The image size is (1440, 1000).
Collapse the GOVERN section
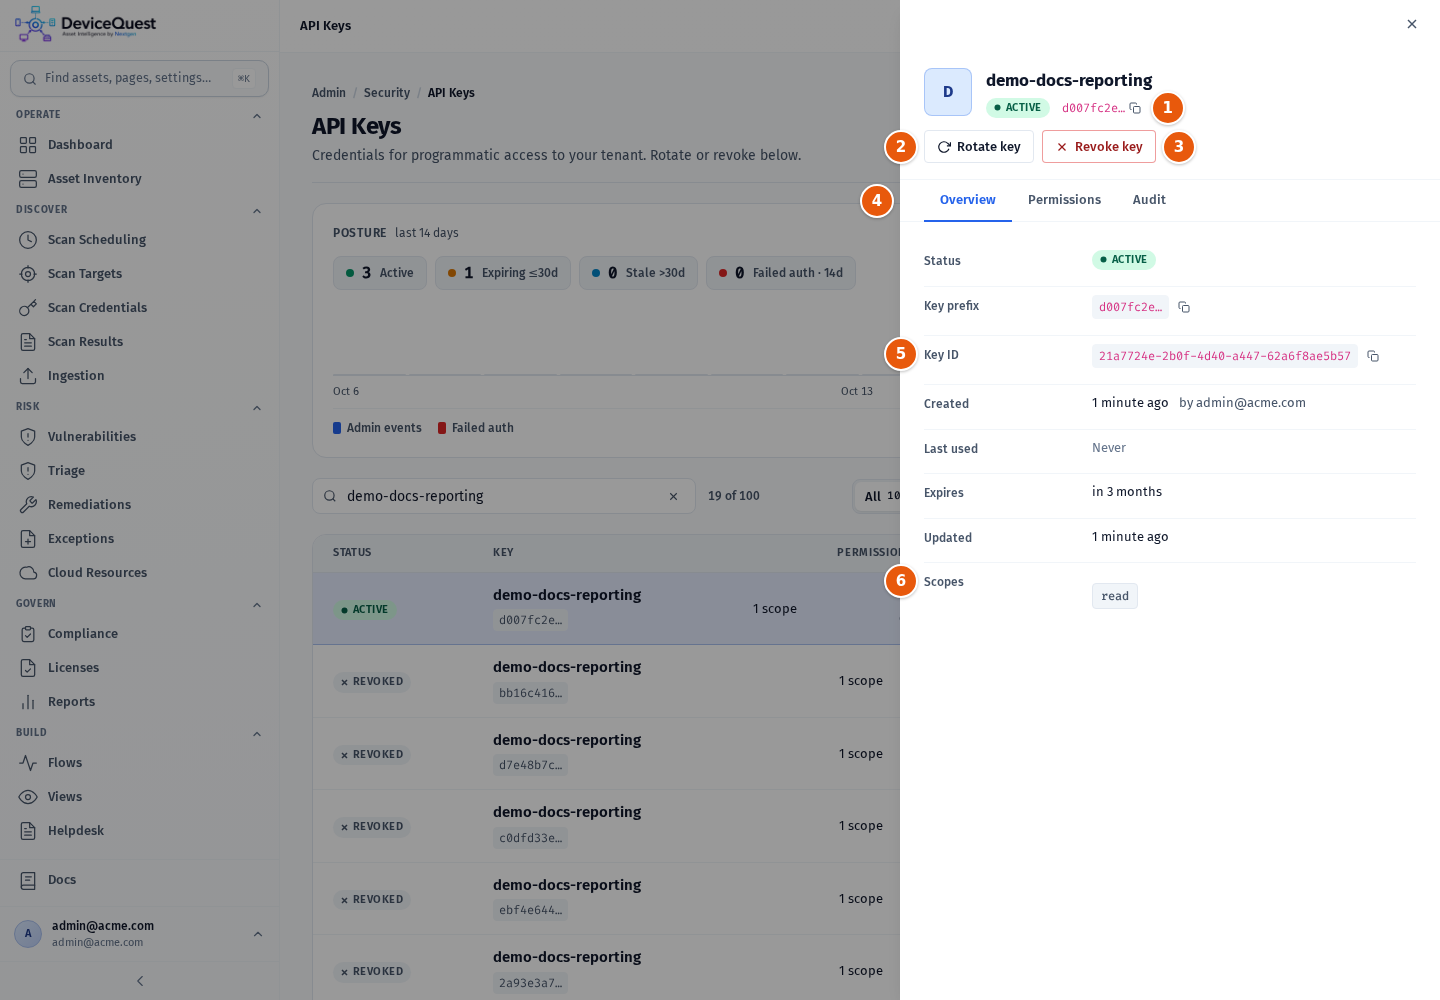tap(257, 604)
